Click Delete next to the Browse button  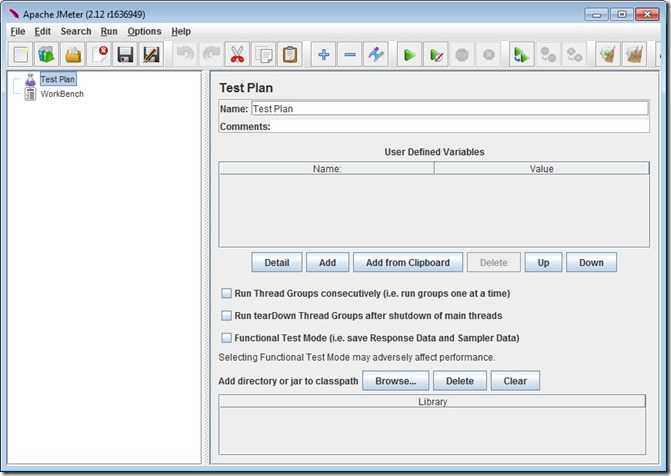pos(460,381)
